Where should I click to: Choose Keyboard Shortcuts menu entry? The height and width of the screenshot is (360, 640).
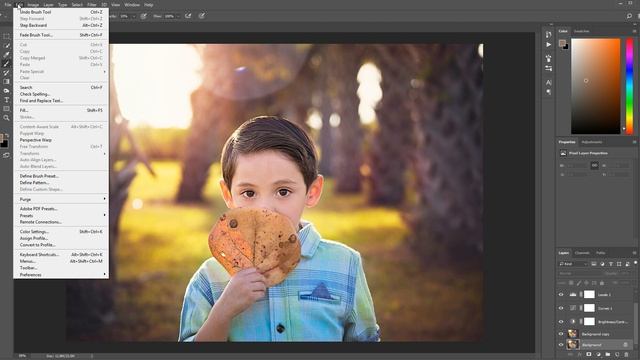pyautogui.click(x=61, y=255)
